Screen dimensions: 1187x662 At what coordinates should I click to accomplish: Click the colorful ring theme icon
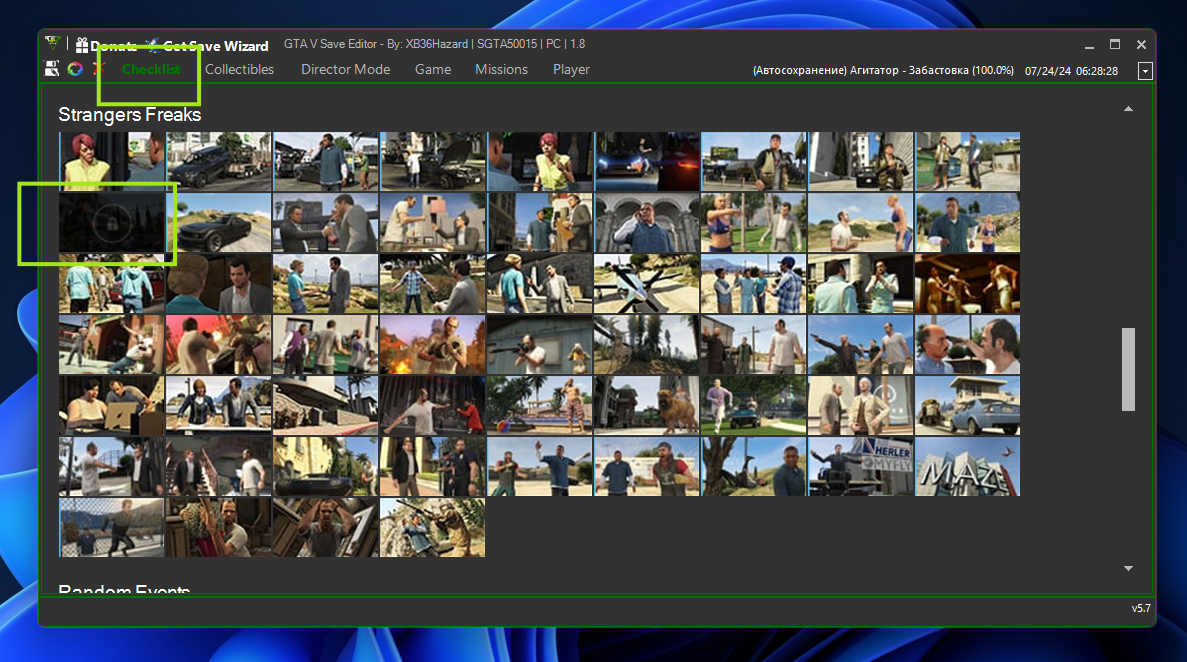[x=75, y=69]
